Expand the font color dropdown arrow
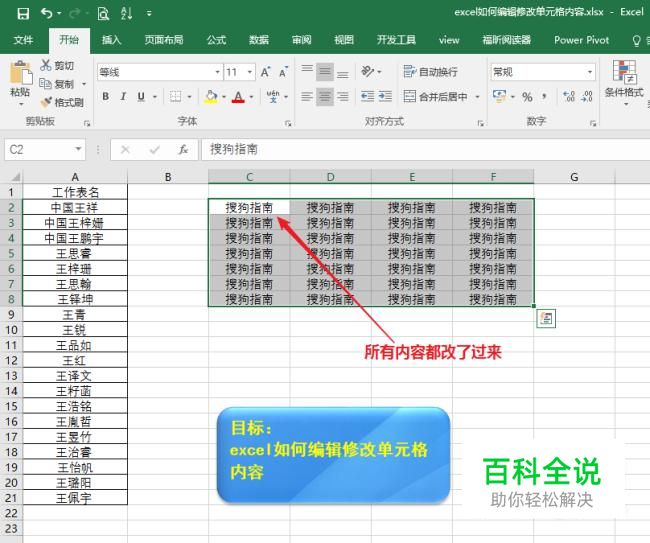Screen dimensions: 650x543 point(251,97)
